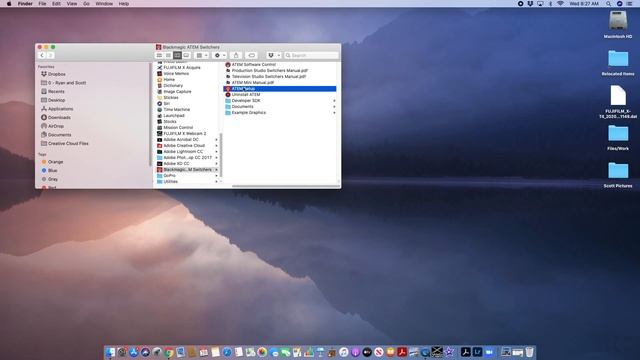Select the Example Graphics folder
The width and height of the screenshot is (640, 360).
click(249, 113)
